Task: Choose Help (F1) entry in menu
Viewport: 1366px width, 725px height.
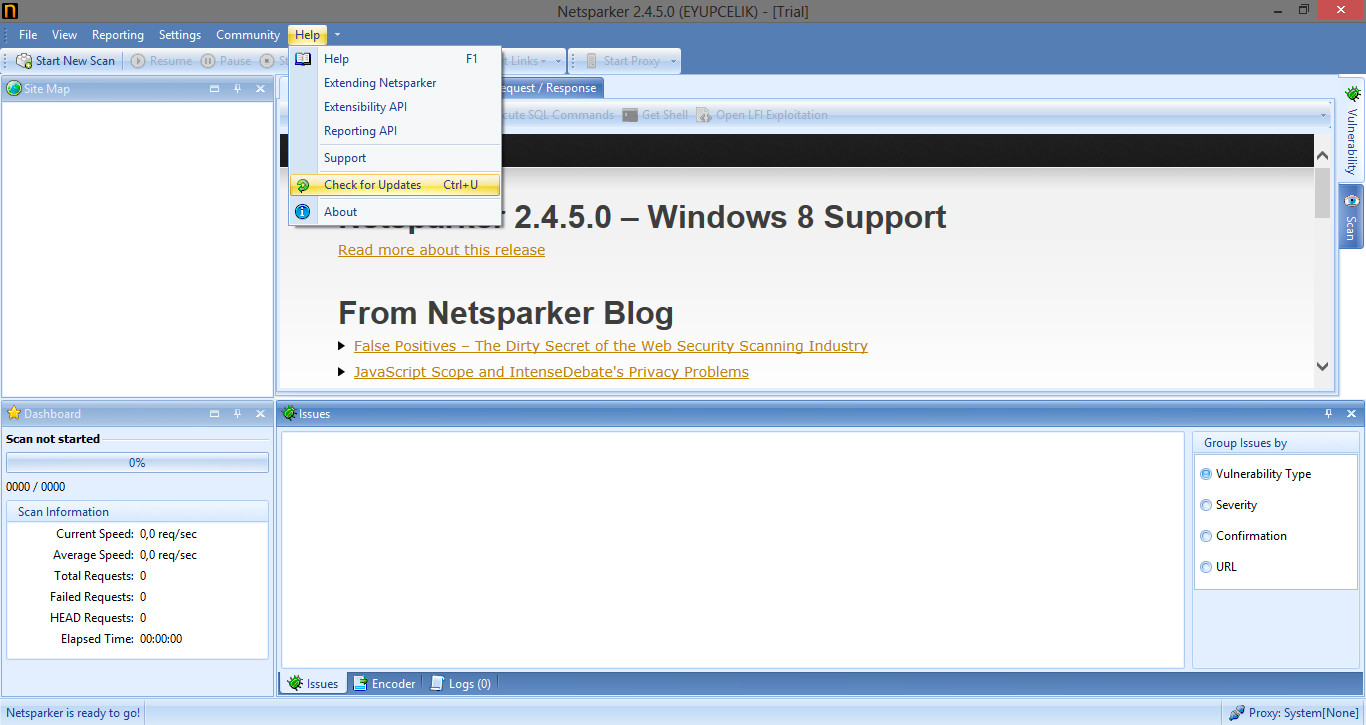Action: tap(395, 59)
